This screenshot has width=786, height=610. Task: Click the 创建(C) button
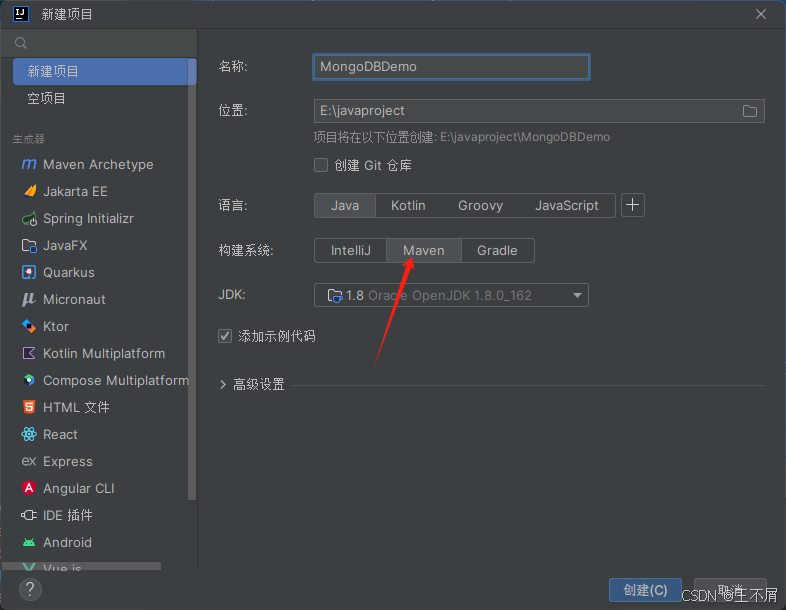[645, 590]
